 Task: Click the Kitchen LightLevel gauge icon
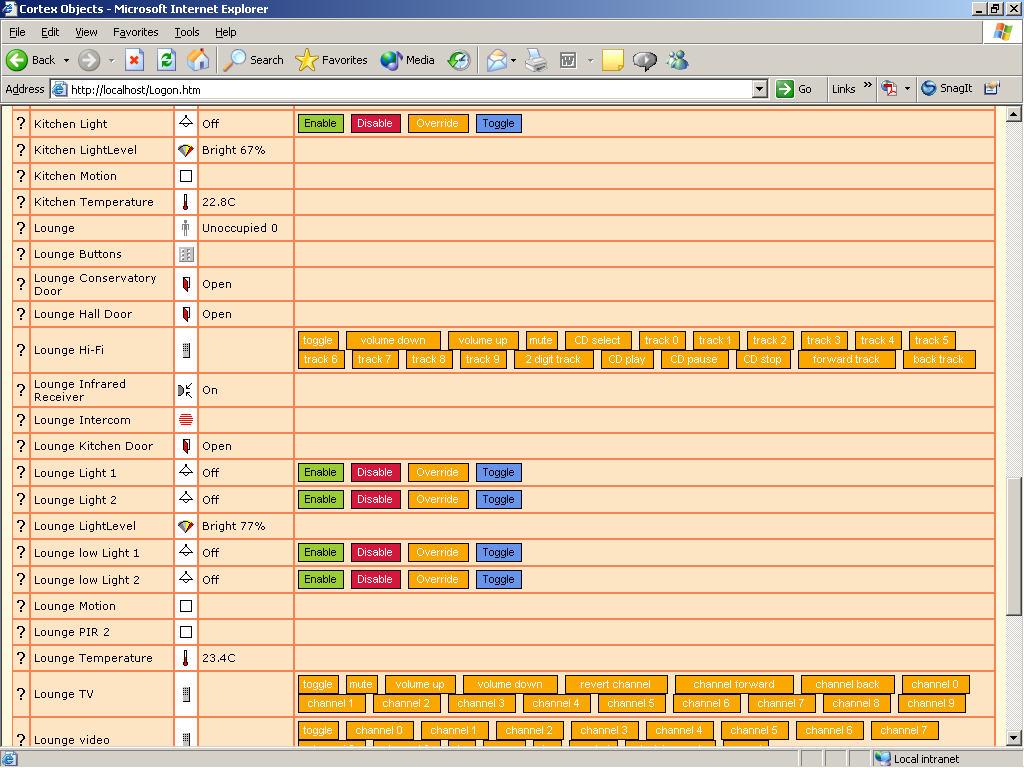pyautogui.click(x=186, y=150)
